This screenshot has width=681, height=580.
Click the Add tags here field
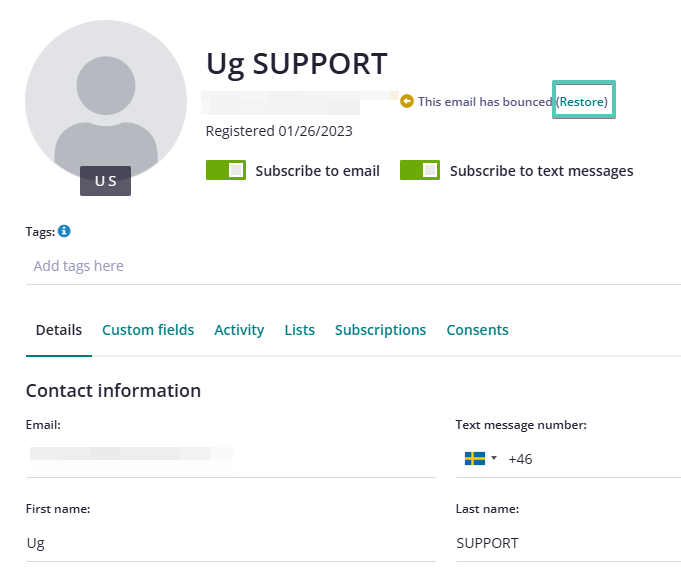pyautogui.click(x=353, y=266)
